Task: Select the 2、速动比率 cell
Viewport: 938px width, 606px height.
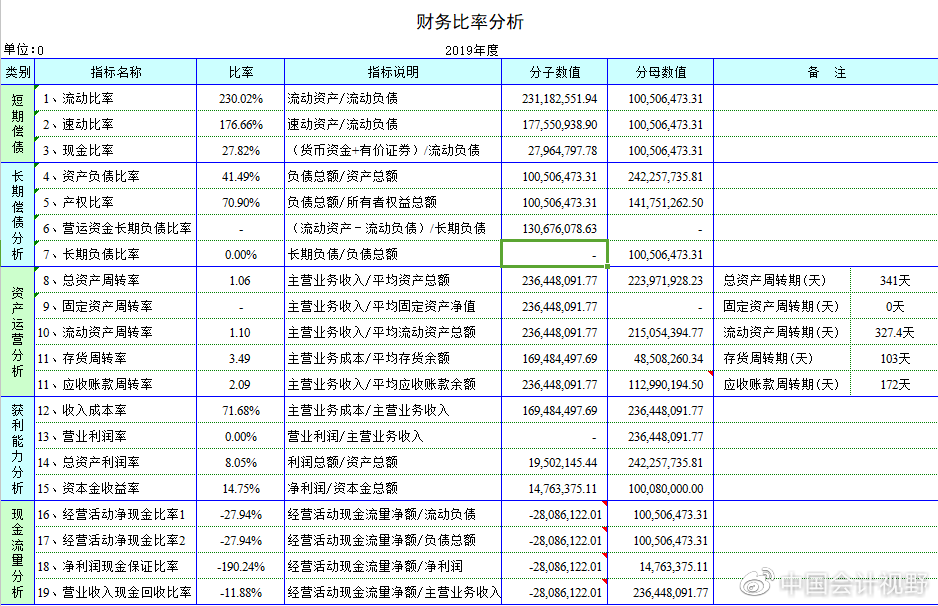Action: pos(115,124)
